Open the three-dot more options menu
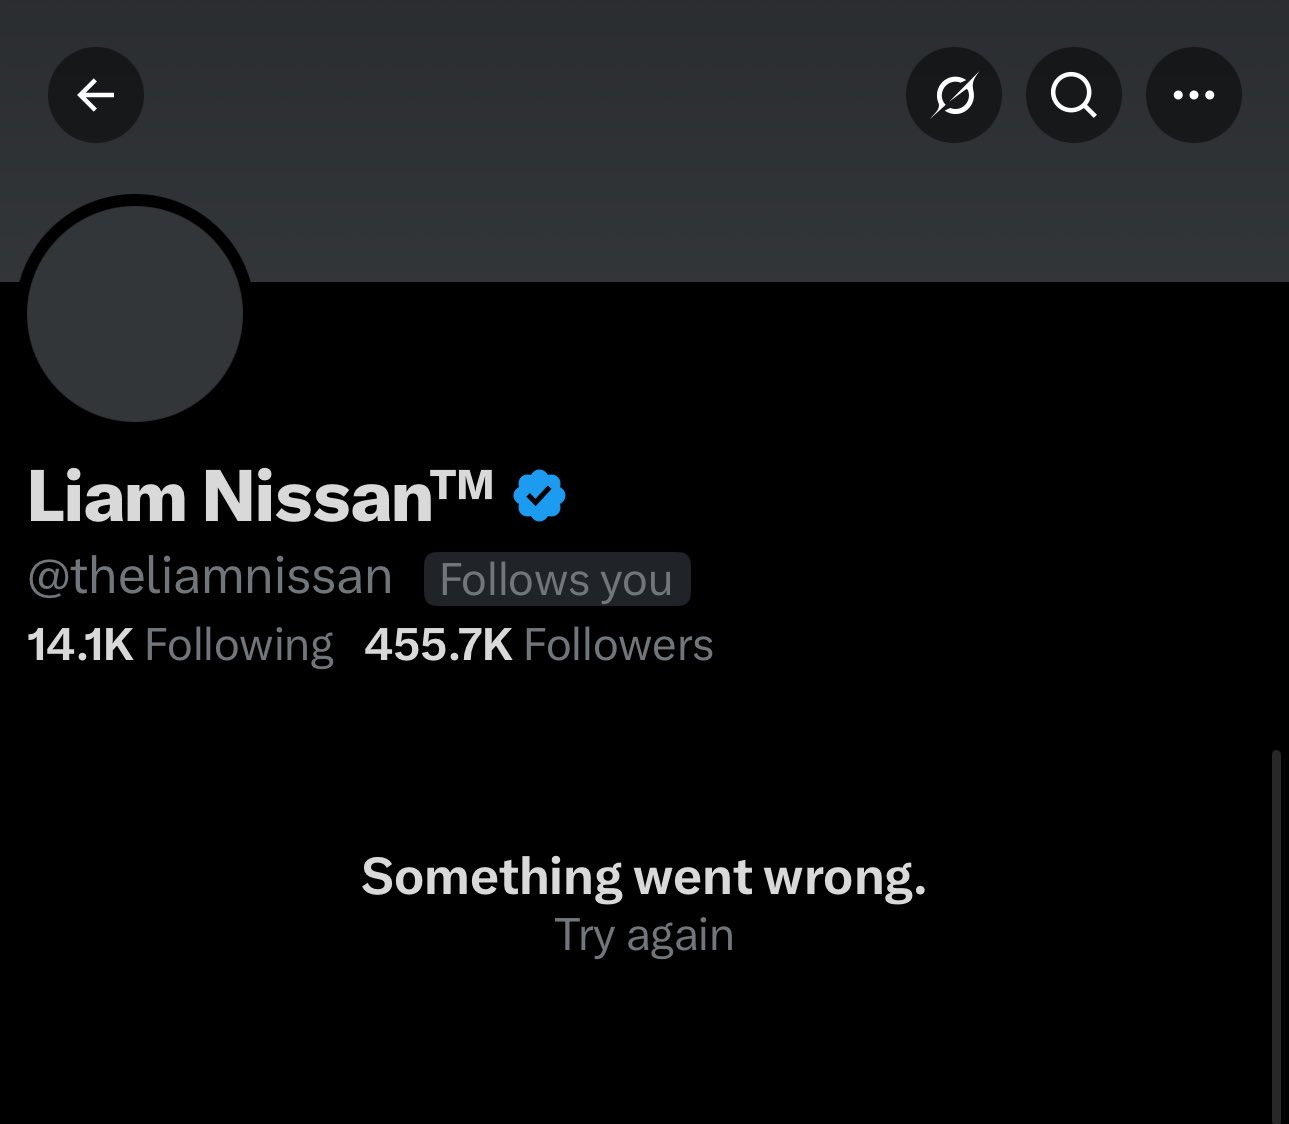This screenshot has height=1124, width=1289. [x=1194, y=95]
